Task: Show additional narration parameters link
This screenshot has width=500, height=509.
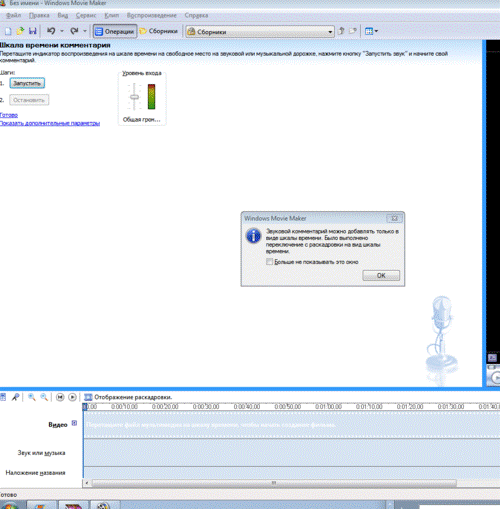Action: [50, 123]
